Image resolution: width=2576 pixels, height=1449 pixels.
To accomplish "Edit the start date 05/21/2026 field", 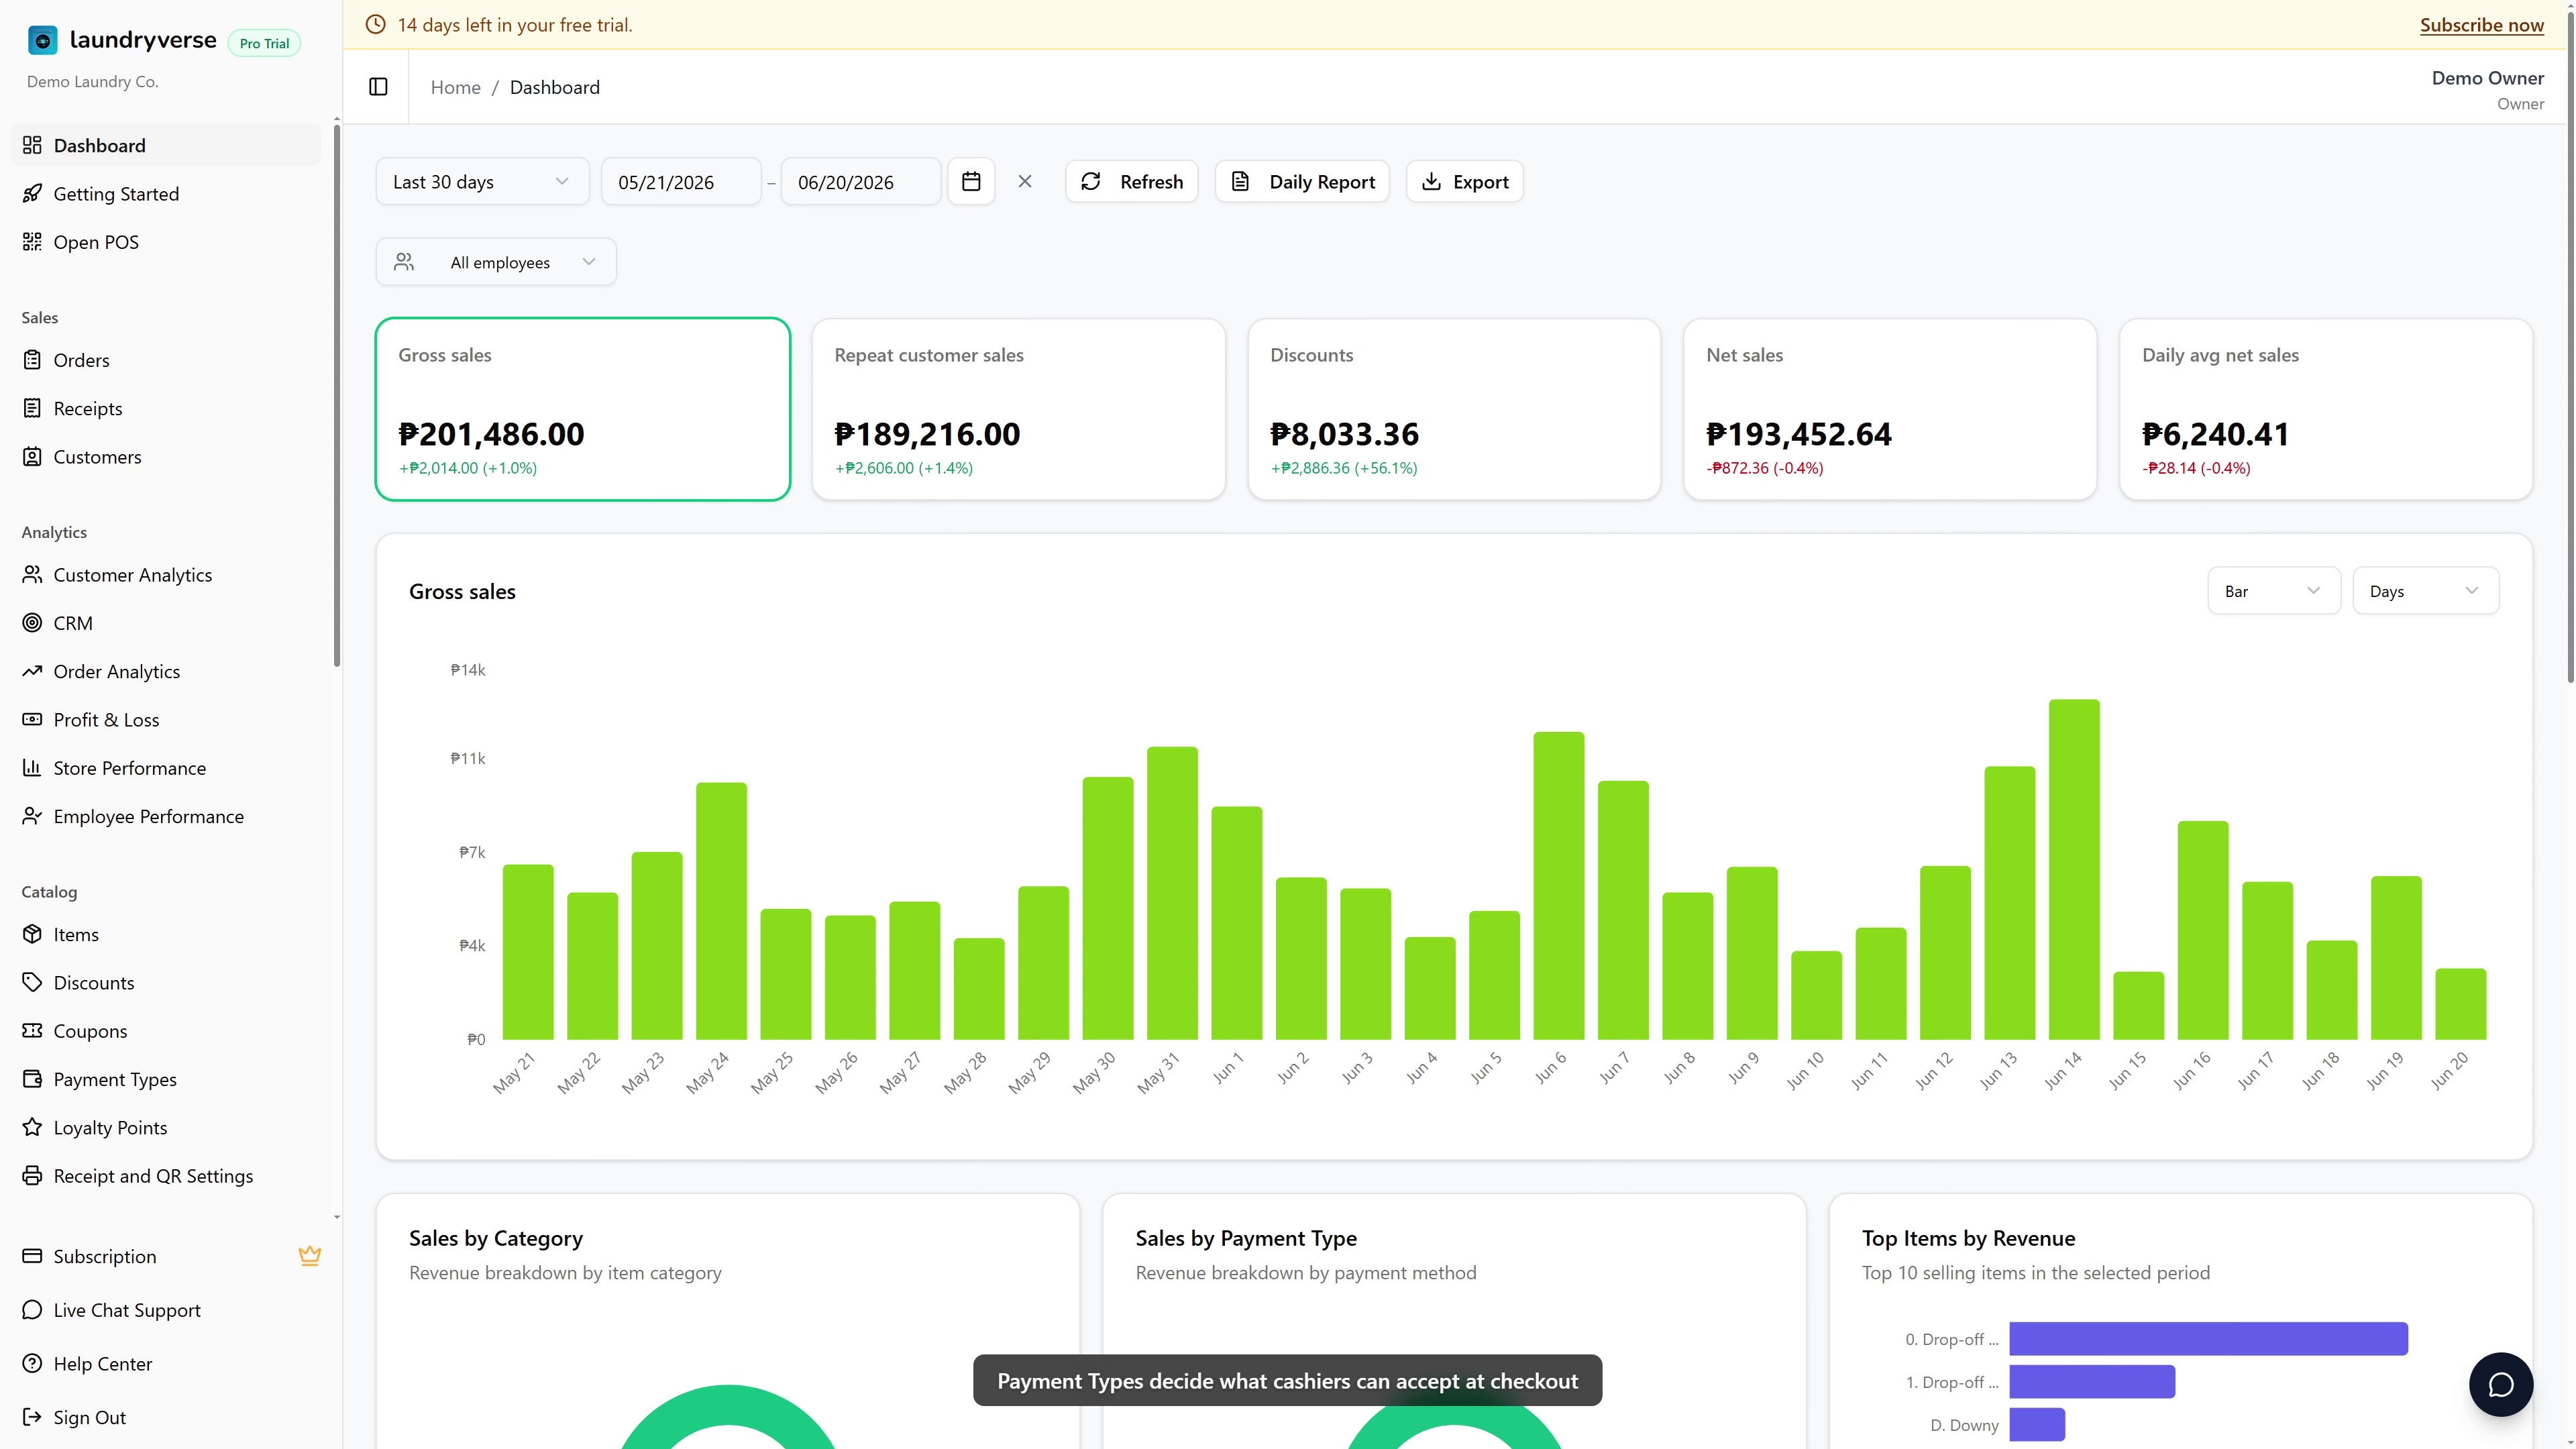I will coord(681,181).
